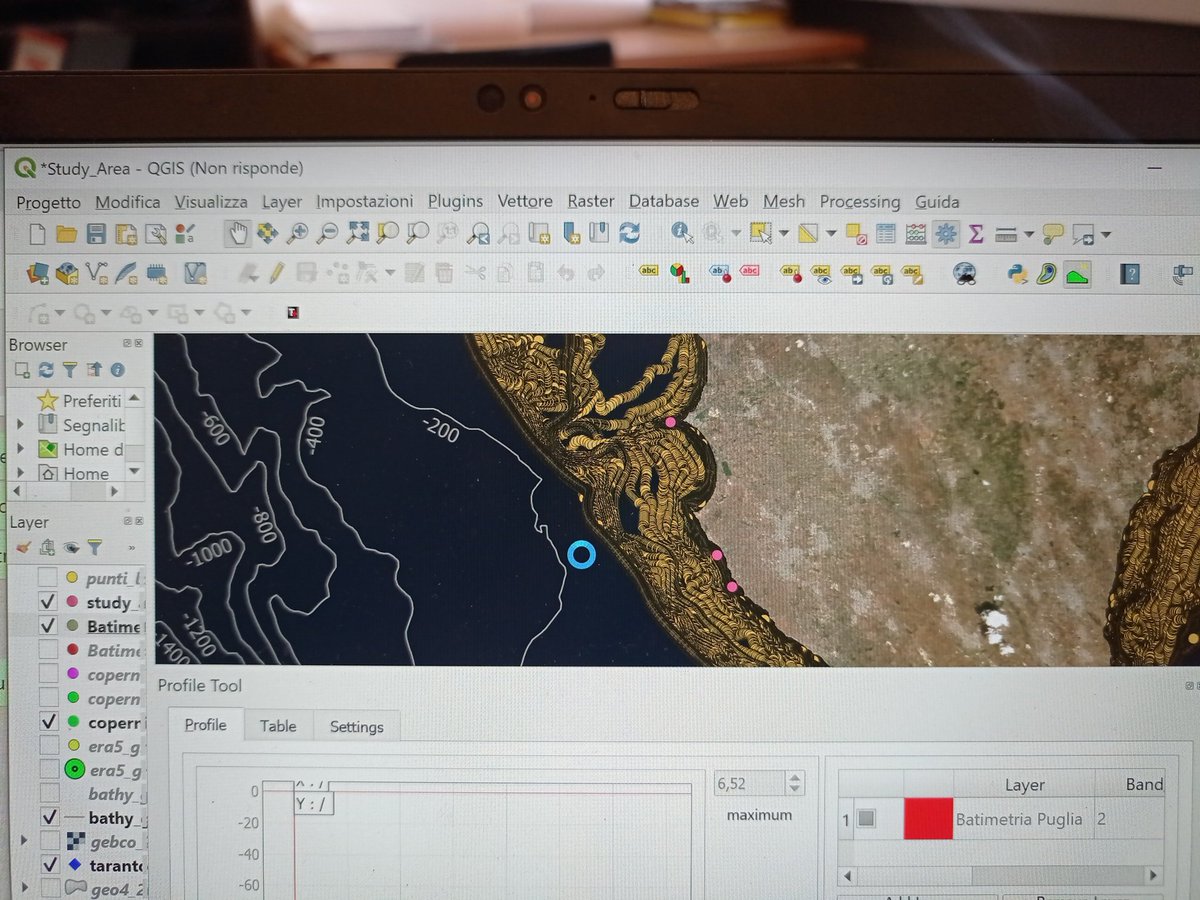Expand the gebco_ layer tree node
Image resolution: width=1200 pixels, height=900 pixels.
coord(22,842)
